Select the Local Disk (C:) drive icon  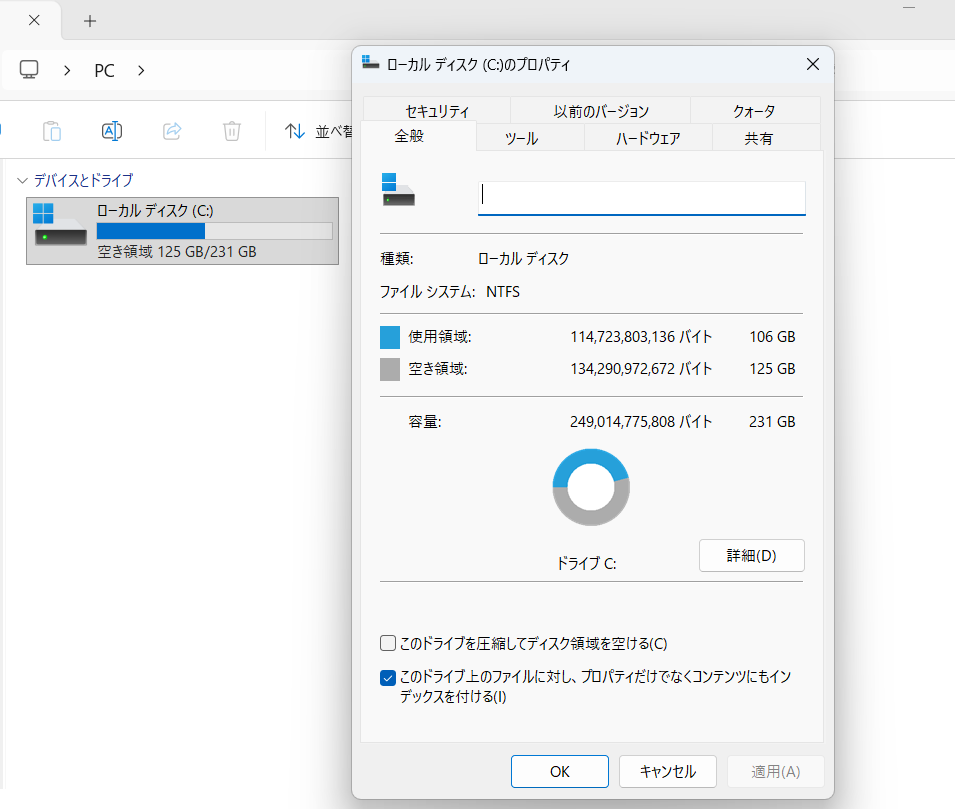coord(60,225)
